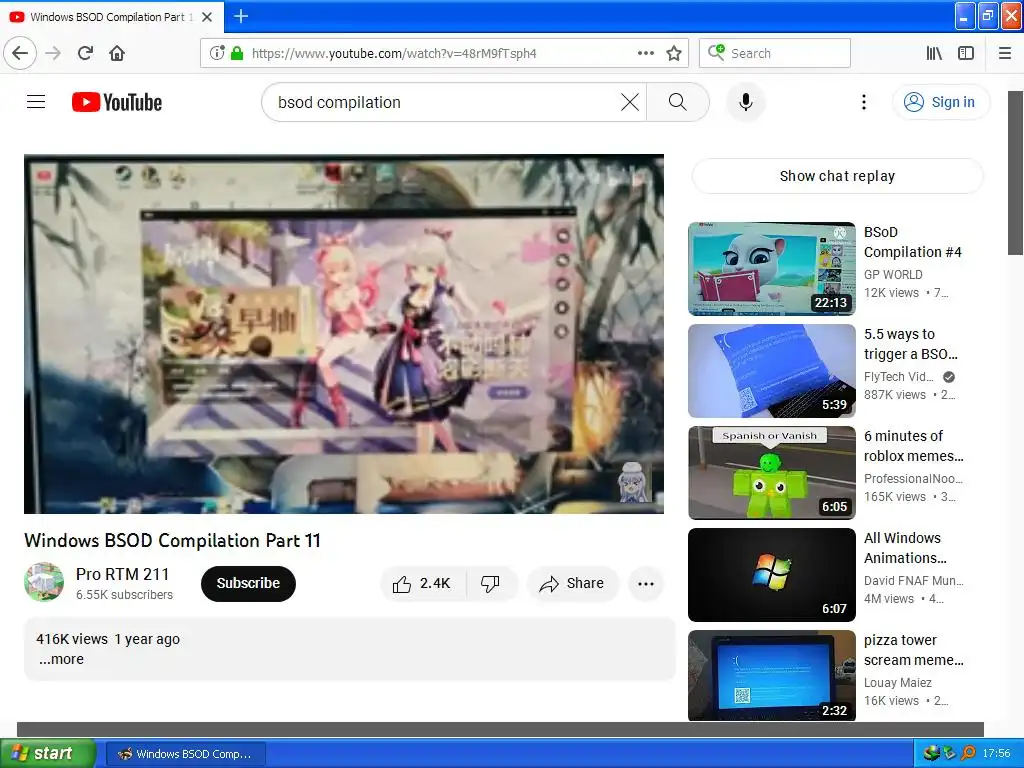Click the browser forward arrow
The height and width of the screenshot is (768, 1024).
(53, 53)
